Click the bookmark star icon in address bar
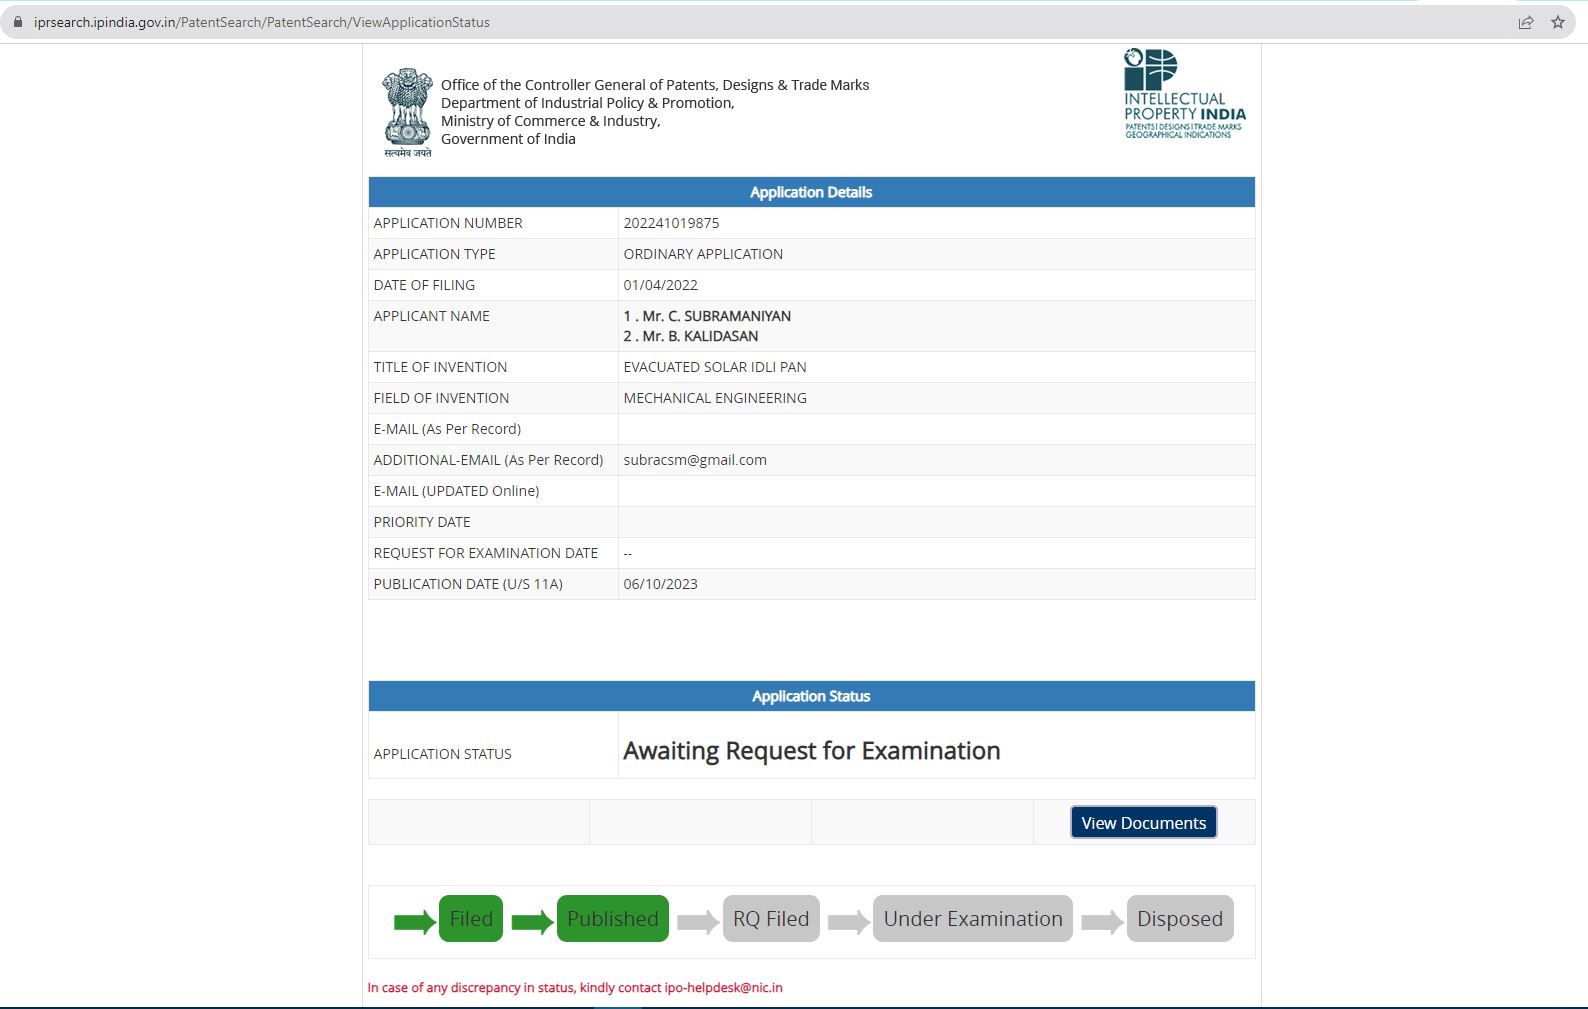The width and height of the screenshot is (1588, 1009). pos(1557,22)
